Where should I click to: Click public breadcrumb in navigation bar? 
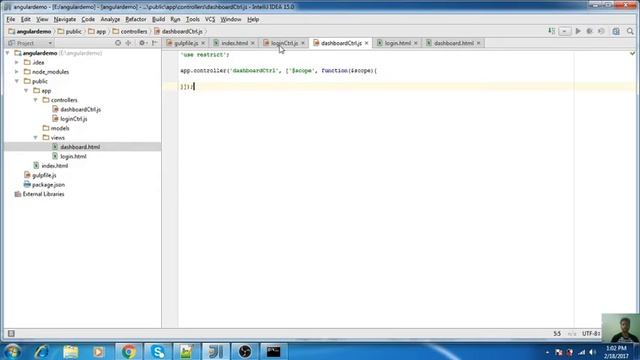(70, 31)
